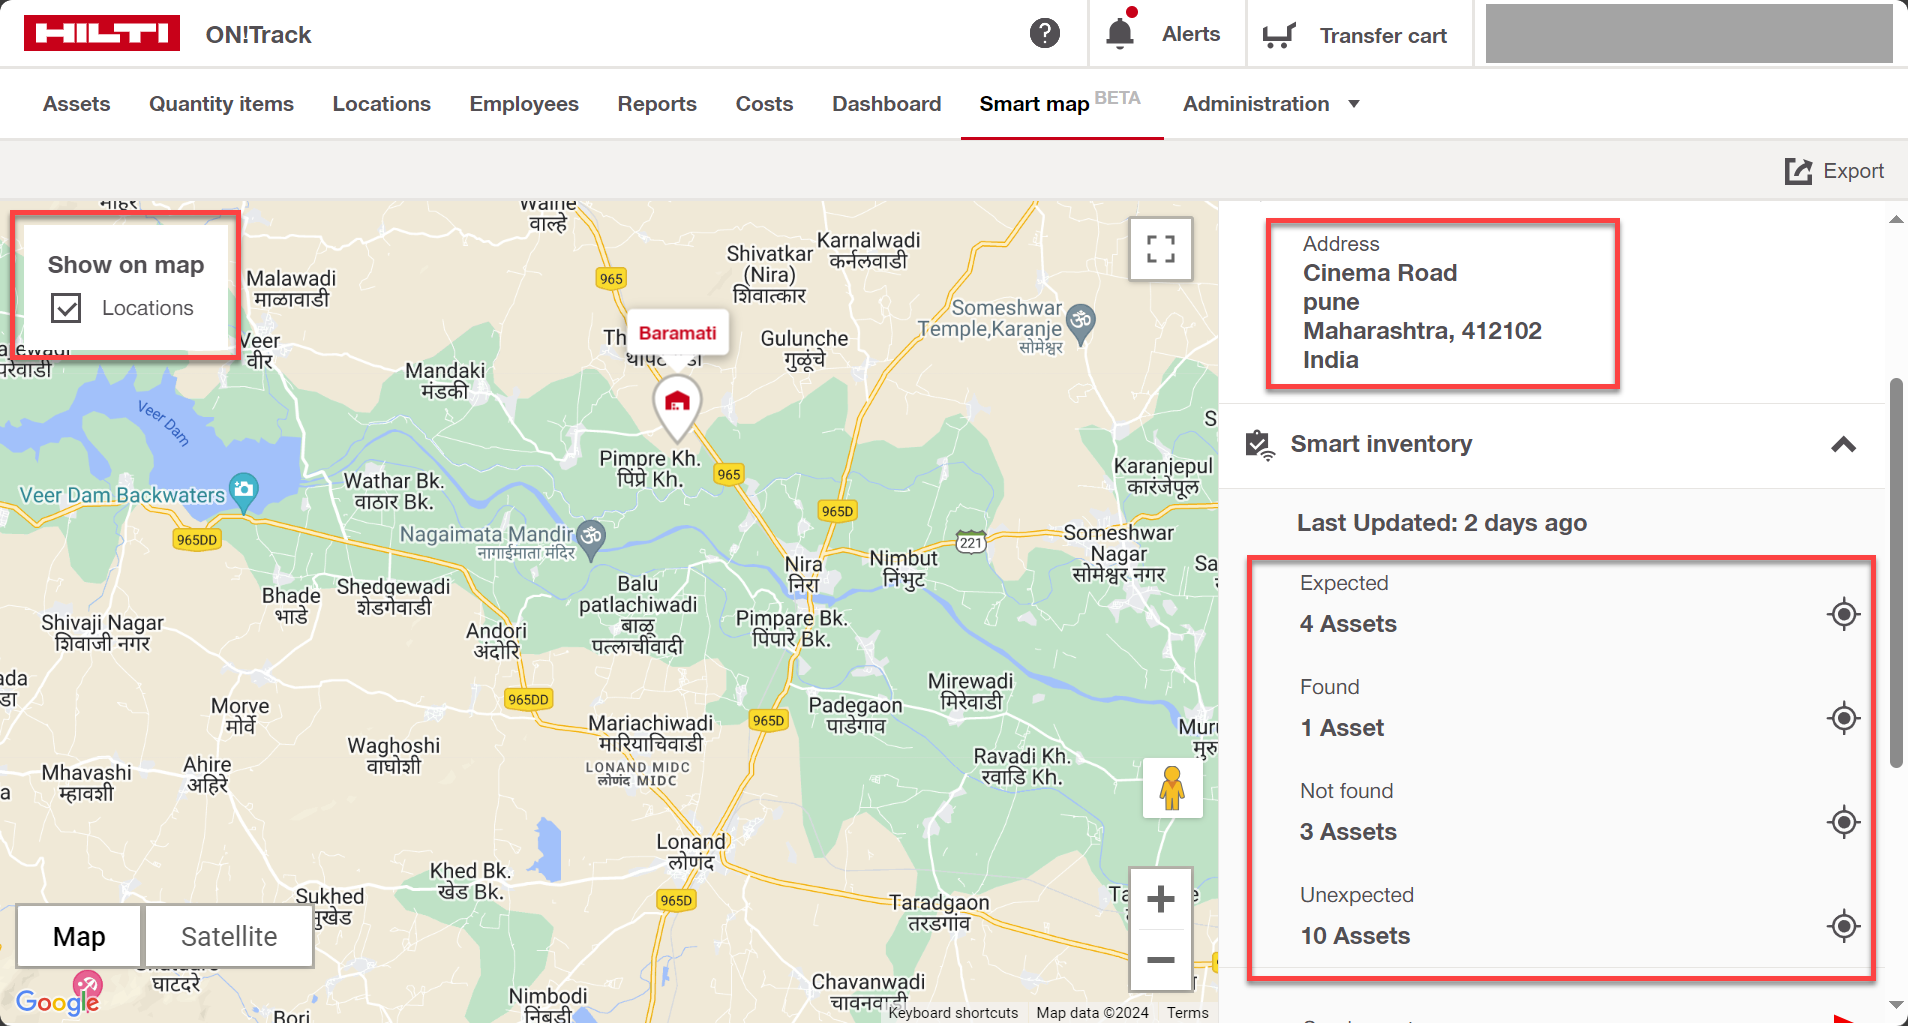Image resolution: width=1908 pixels, height=1026 pixels.
Task: Toggle fullscreen map view
Action: [x=1160, y=249]
